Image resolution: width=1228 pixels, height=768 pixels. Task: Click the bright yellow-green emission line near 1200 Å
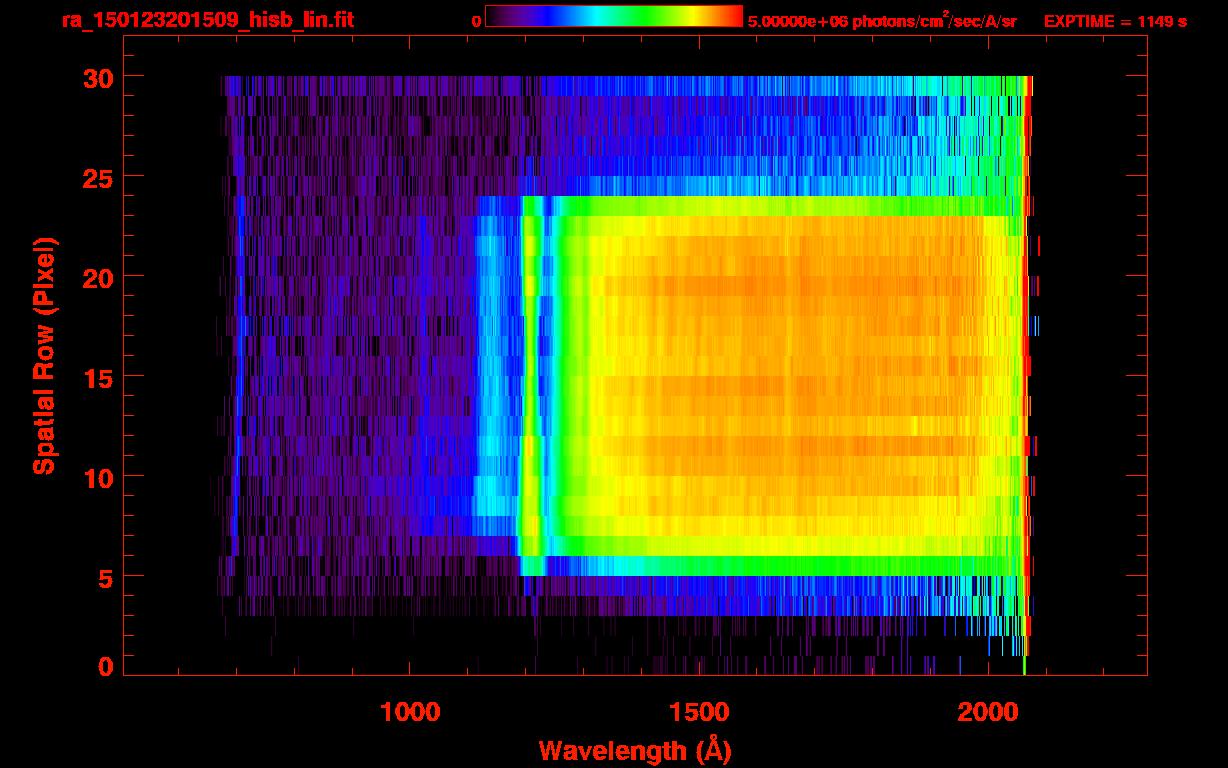coord(530,380)
